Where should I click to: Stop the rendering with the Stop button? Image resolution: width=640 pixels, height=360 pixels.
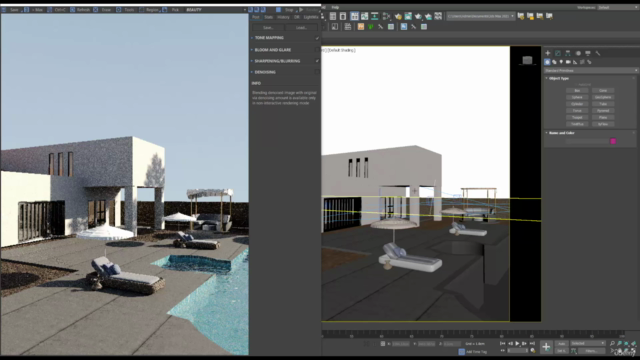pyautogui.click(x=285, y=9)
